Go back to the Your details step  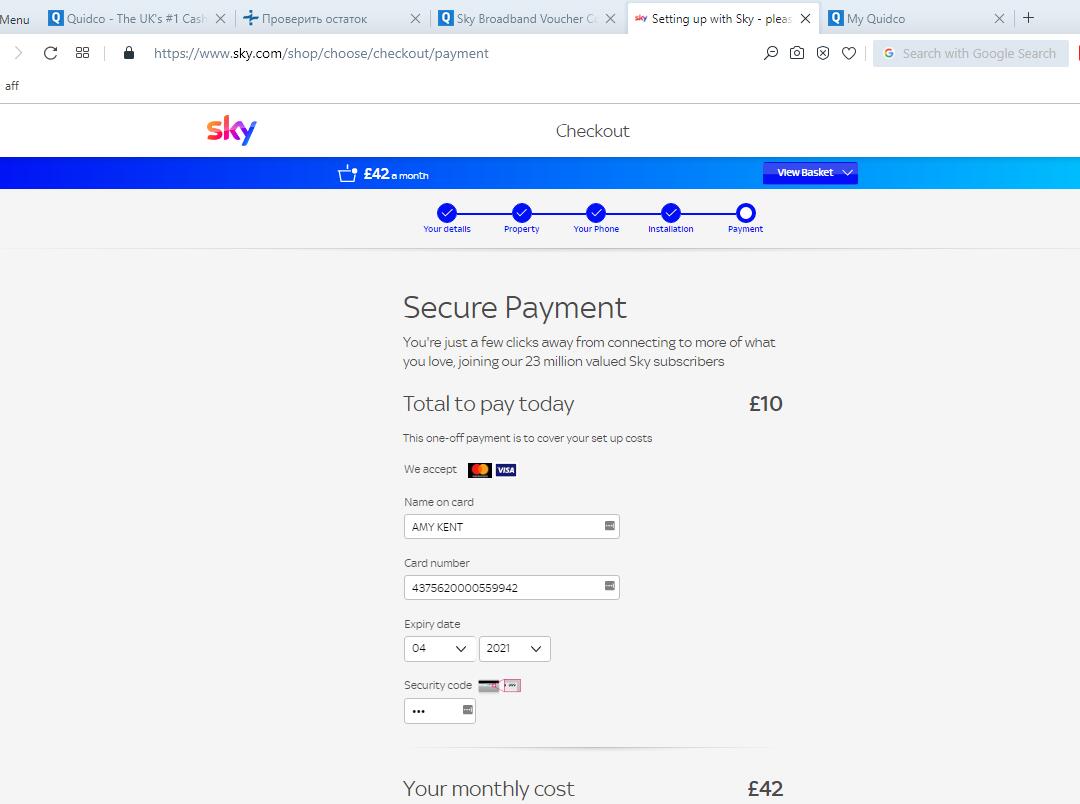(x=447, y=213)
